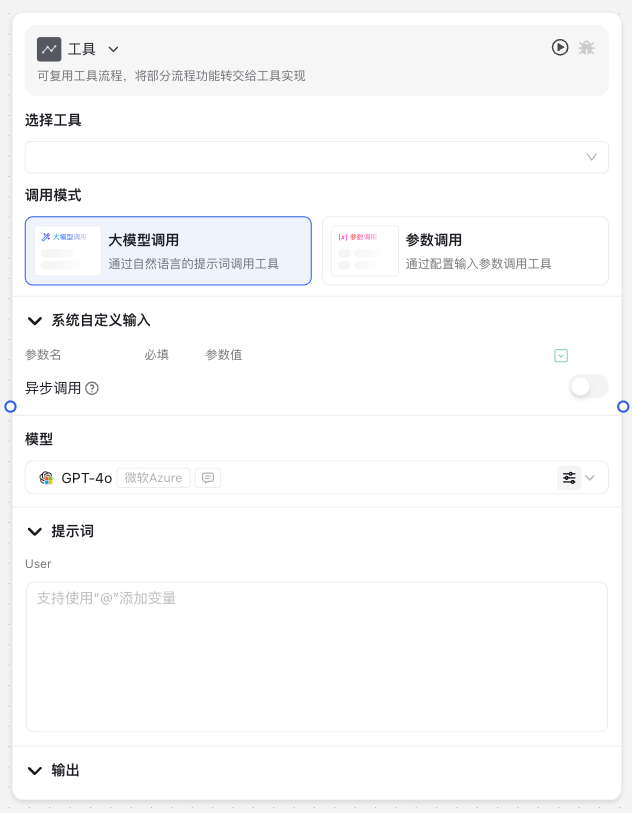
Task: Click the right blue connection handle
Action: (623, 407)
